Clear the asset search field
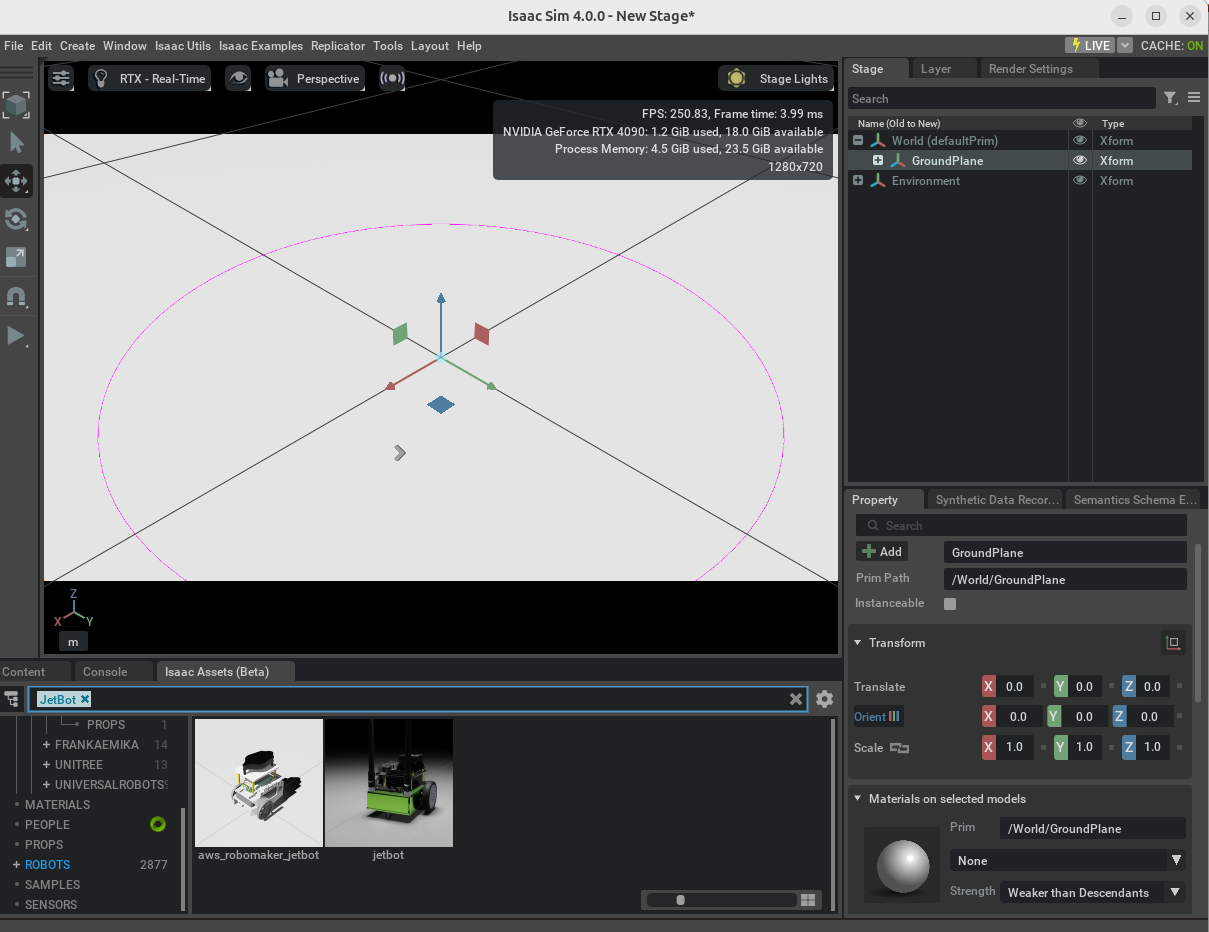 pyautogui.click(x=796, y=699)
